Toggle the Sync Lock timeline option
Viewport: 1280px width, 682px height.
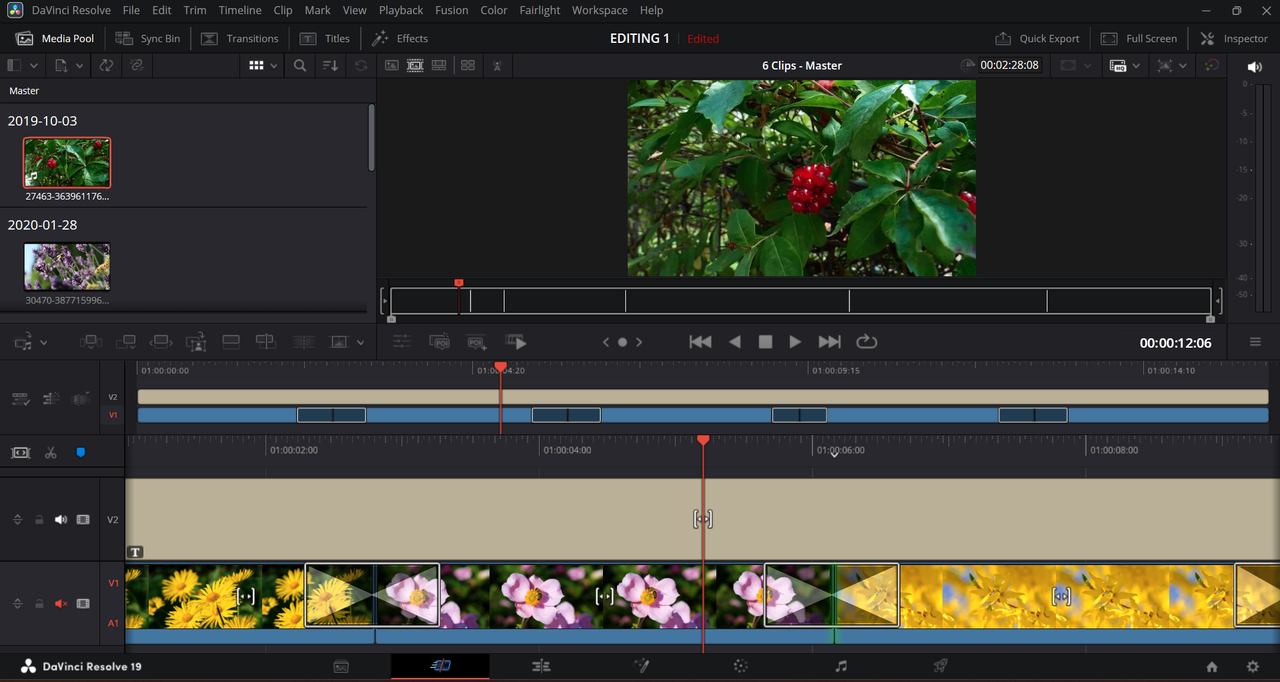[x=20, y=399]
